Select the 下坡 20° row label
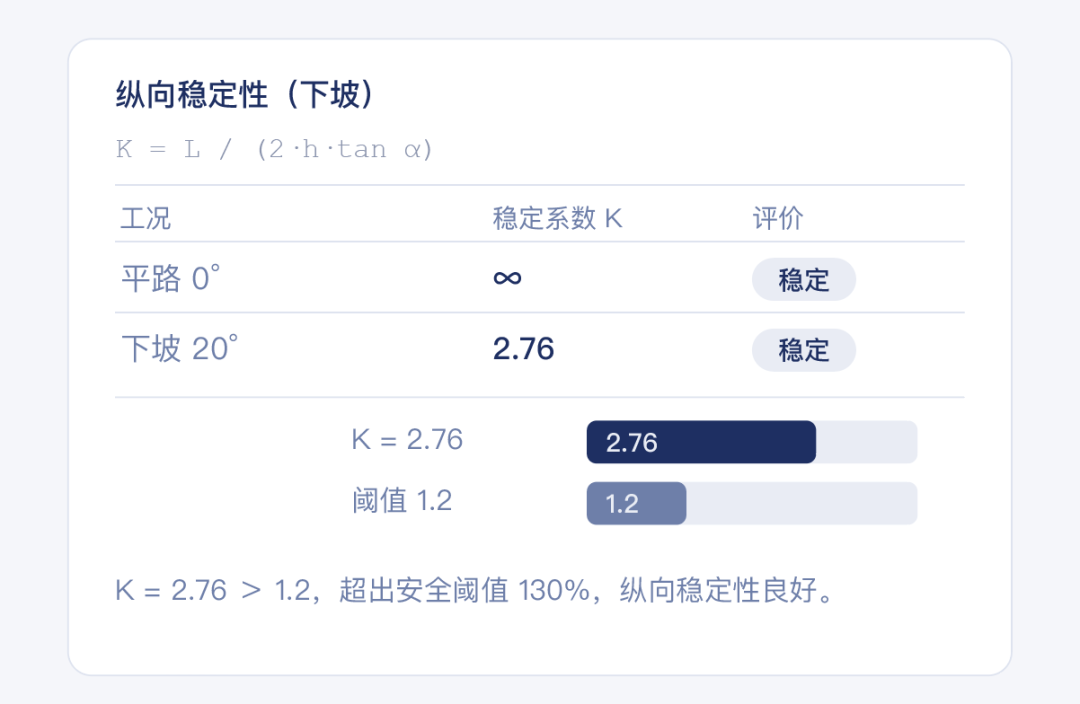The width and height of the screenshot is (1080, 704). point(180,349)
